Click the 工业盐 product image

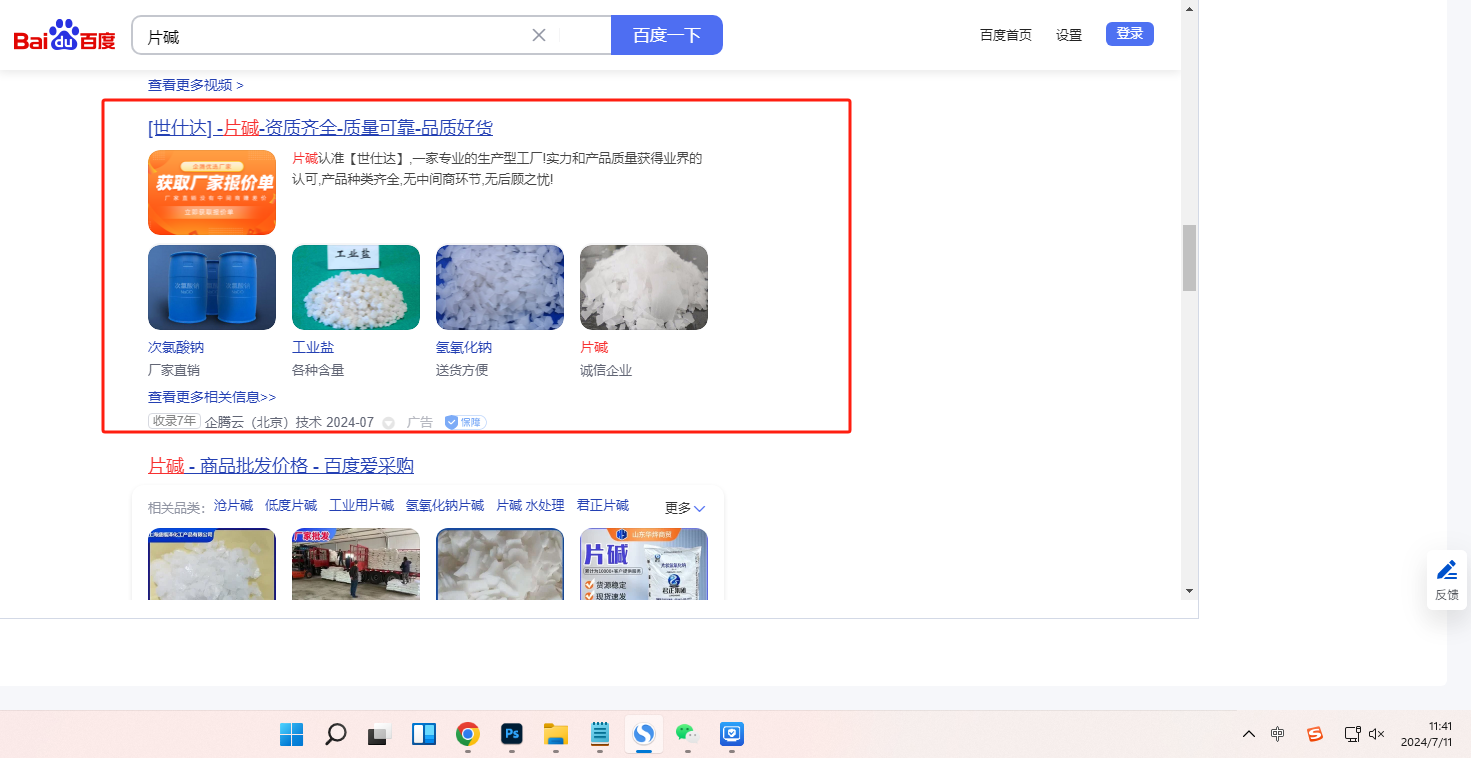(x=356, y=287)
